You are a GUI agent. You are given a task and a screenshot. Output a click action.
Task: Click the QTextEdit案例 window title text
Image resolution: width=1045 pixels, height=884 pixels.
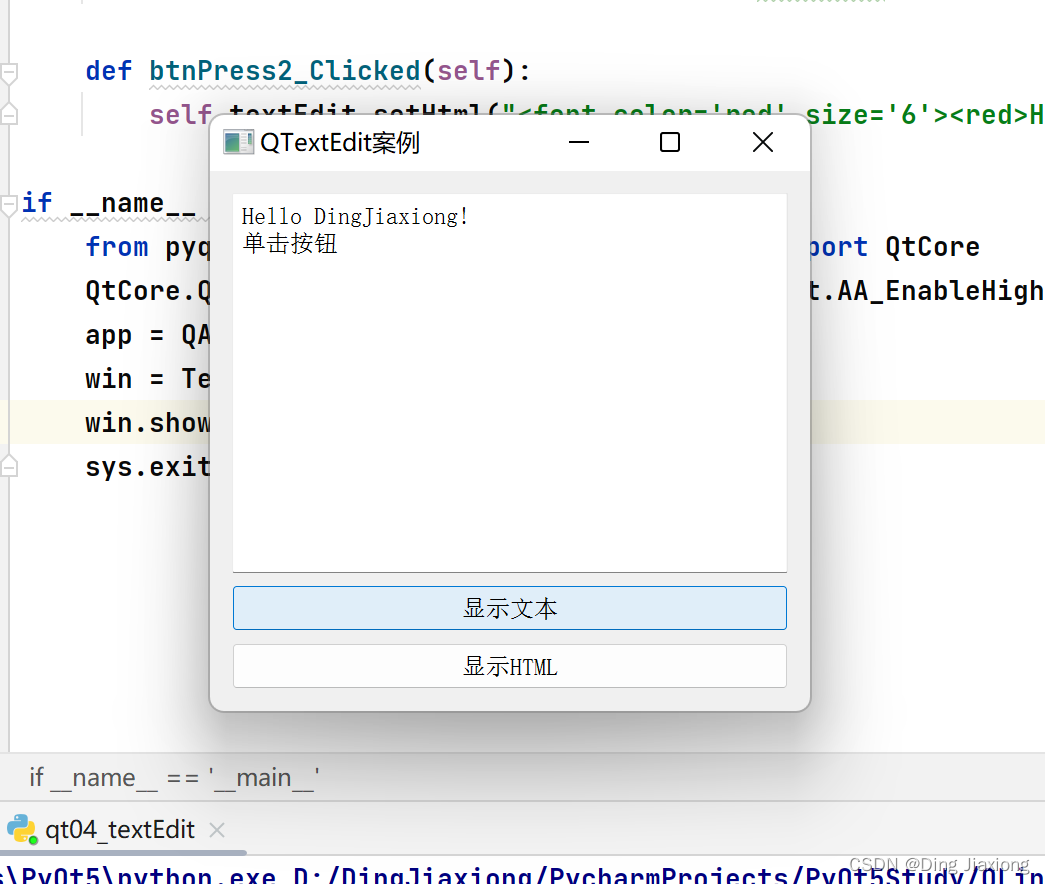(x=340, y=143)
